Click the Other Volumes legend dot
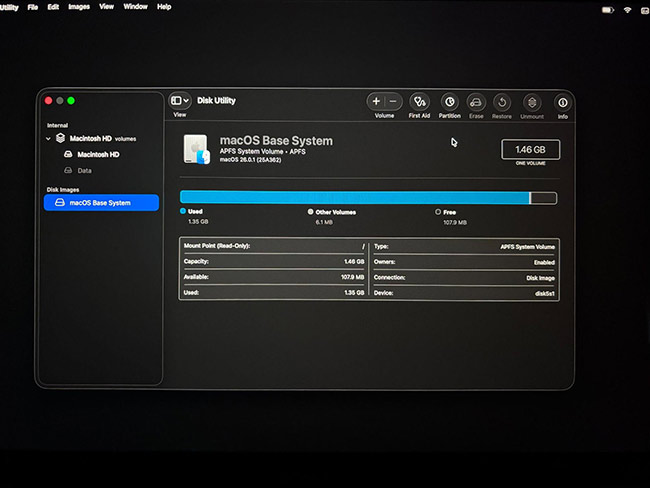 [x=310, y=212]
